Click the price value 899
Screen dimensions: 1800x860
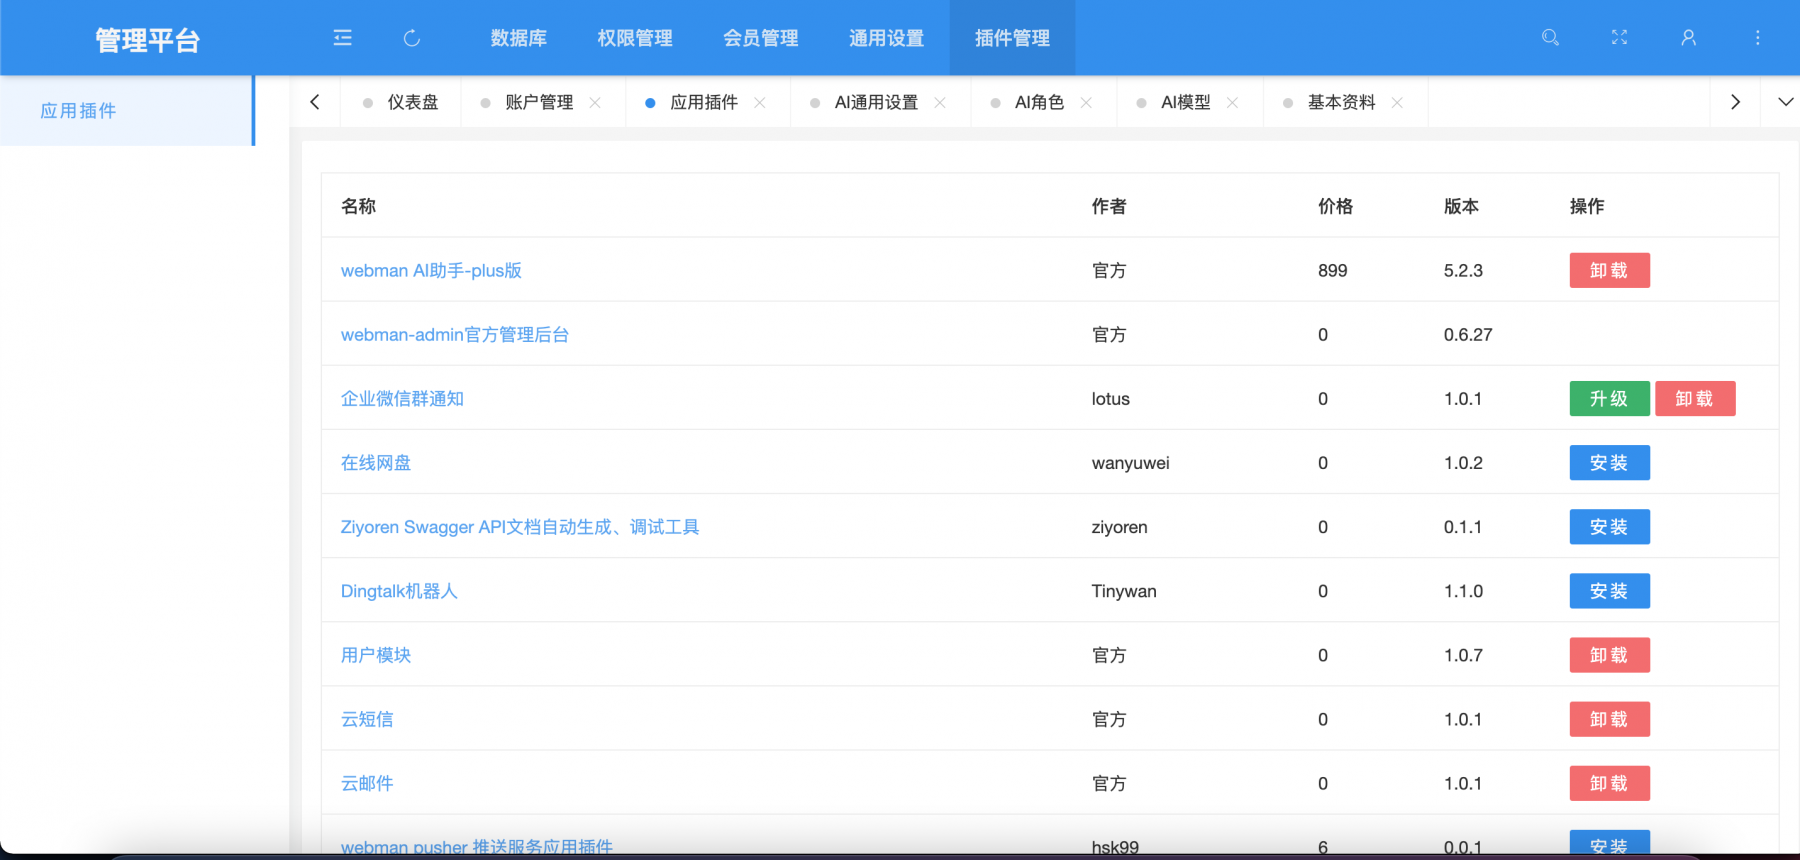pos(1333,270)
